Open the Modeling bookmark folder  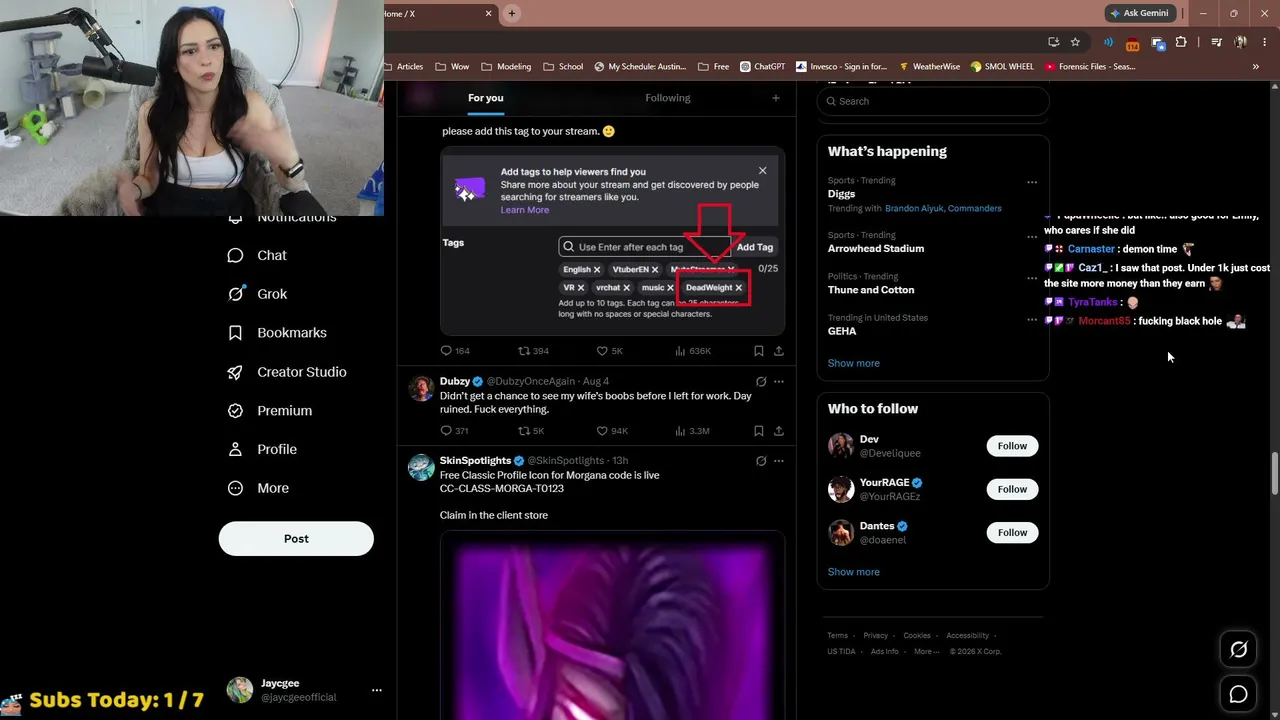pyautogui.click(x=506, y=67)
